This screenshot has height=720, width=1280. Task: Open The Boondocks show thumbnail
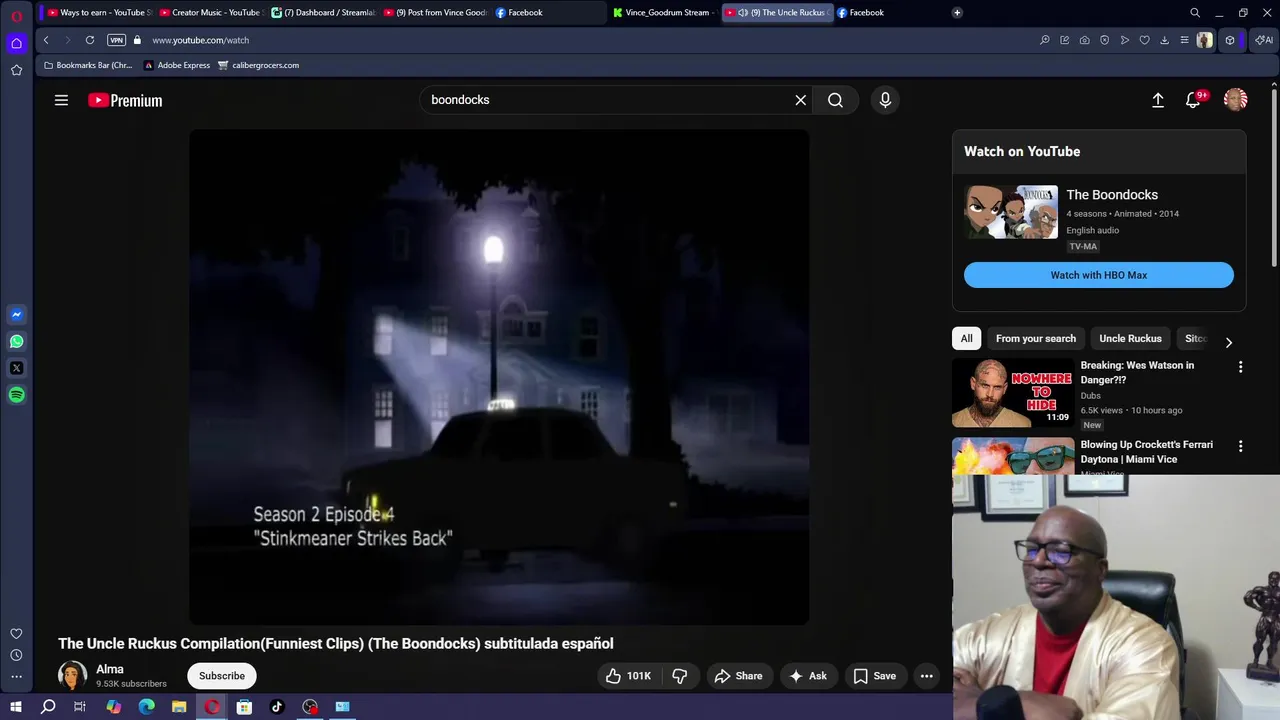point(1011,212)
